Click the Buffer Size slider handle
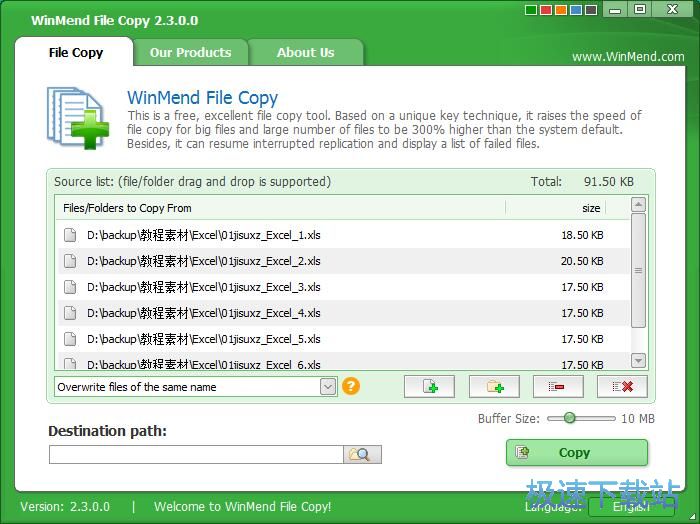The image size is (700, 524). 569,418
